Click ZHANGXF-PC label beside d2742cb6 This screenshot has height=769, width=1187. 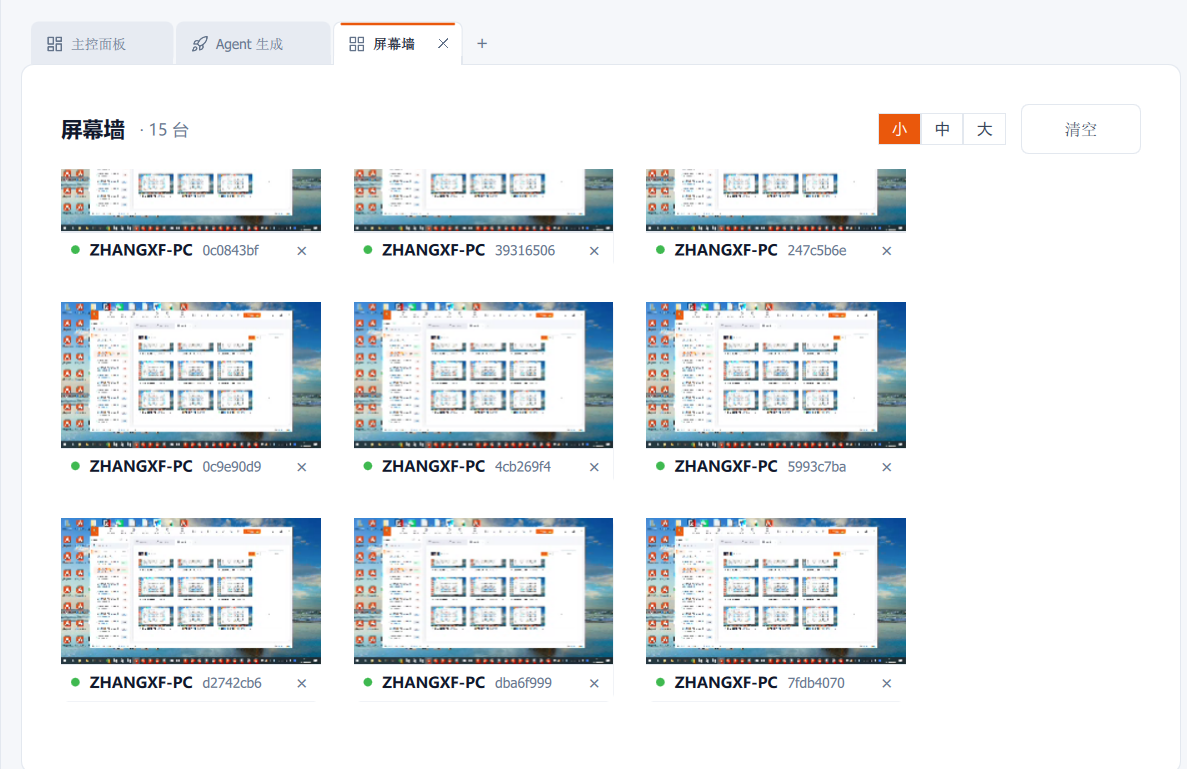pos(141,683)
